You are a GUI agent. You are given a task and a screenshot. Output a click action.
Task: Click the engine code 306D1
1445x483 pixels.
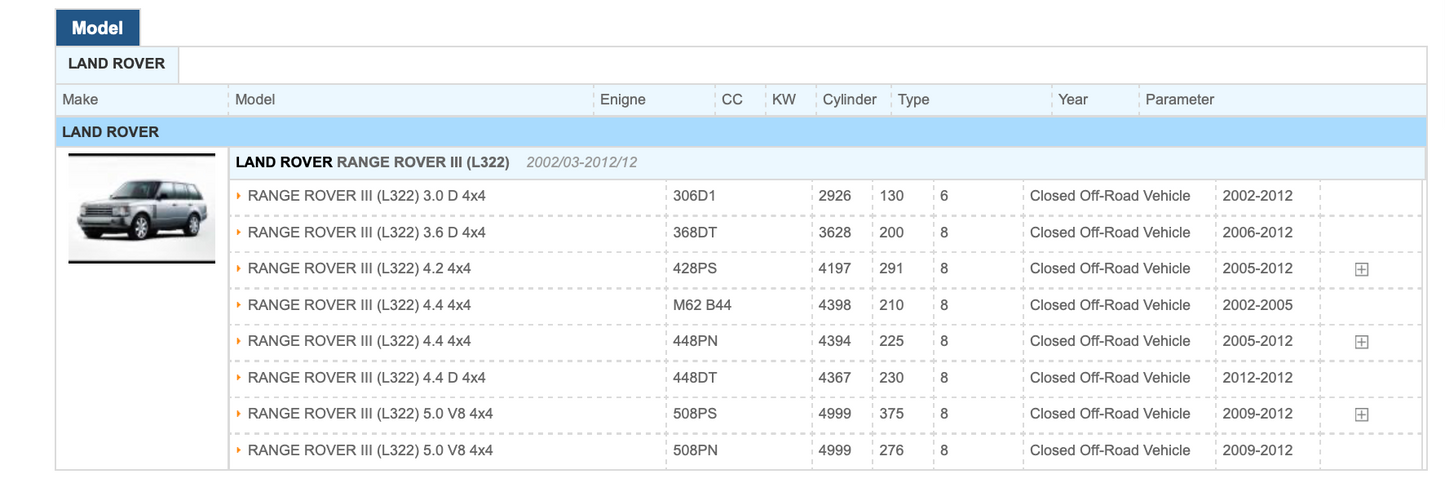pos(694,196)
